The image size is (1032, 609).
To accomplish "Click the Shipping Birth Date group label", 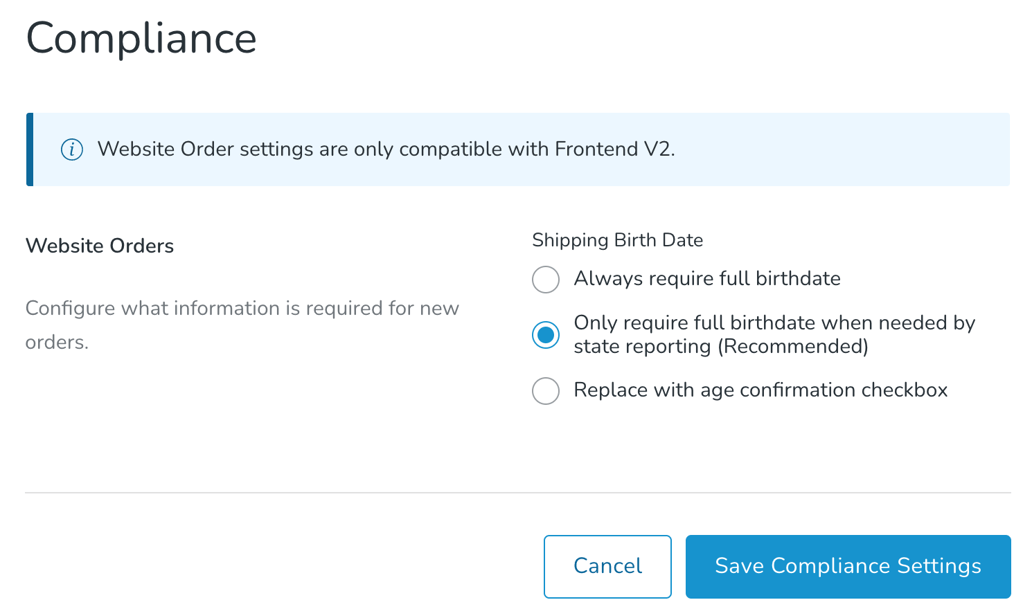I will 617,240.
